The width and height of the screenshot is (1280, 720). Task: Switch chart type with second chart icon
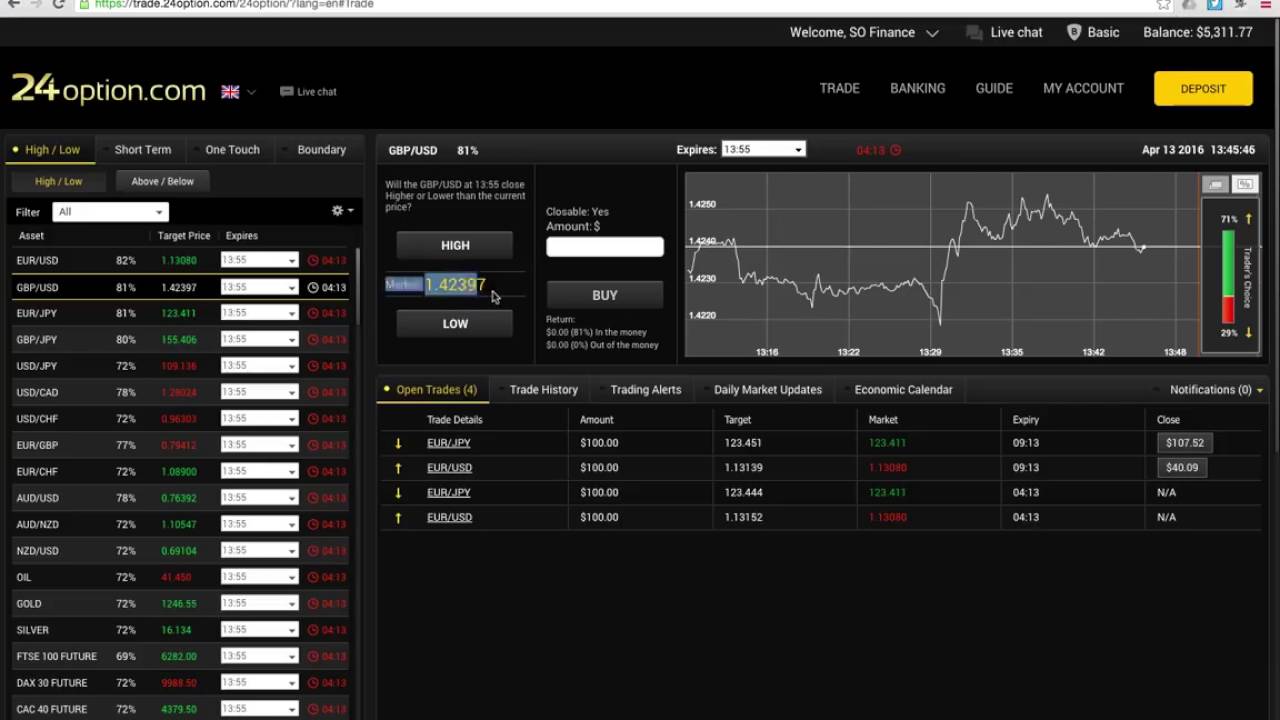coord(1245,184)
